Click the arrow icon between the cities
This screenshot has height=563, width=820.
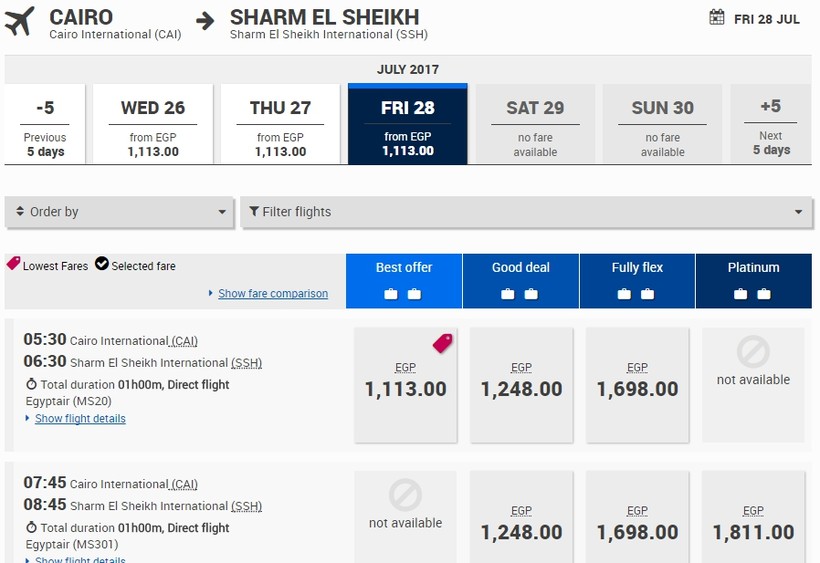pyautogui.click(x=206, y=21)
